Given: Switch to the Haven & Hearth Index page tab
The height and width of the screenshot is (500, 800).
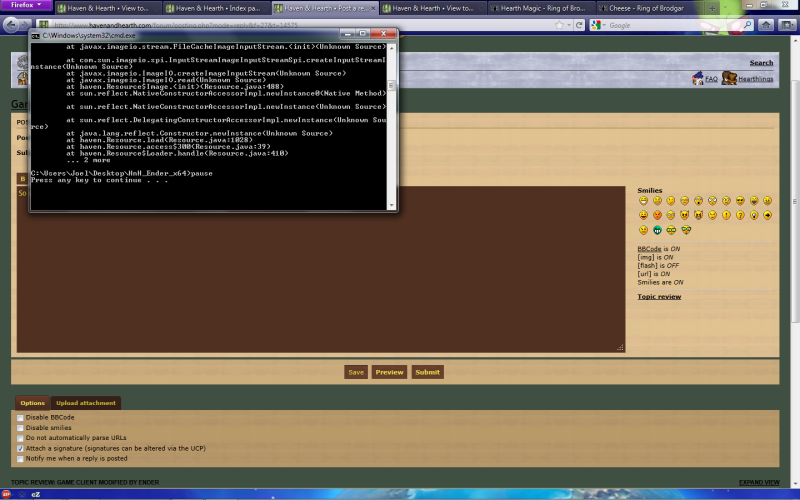Looking at the screenshot, I should click(x=217, y=8).
